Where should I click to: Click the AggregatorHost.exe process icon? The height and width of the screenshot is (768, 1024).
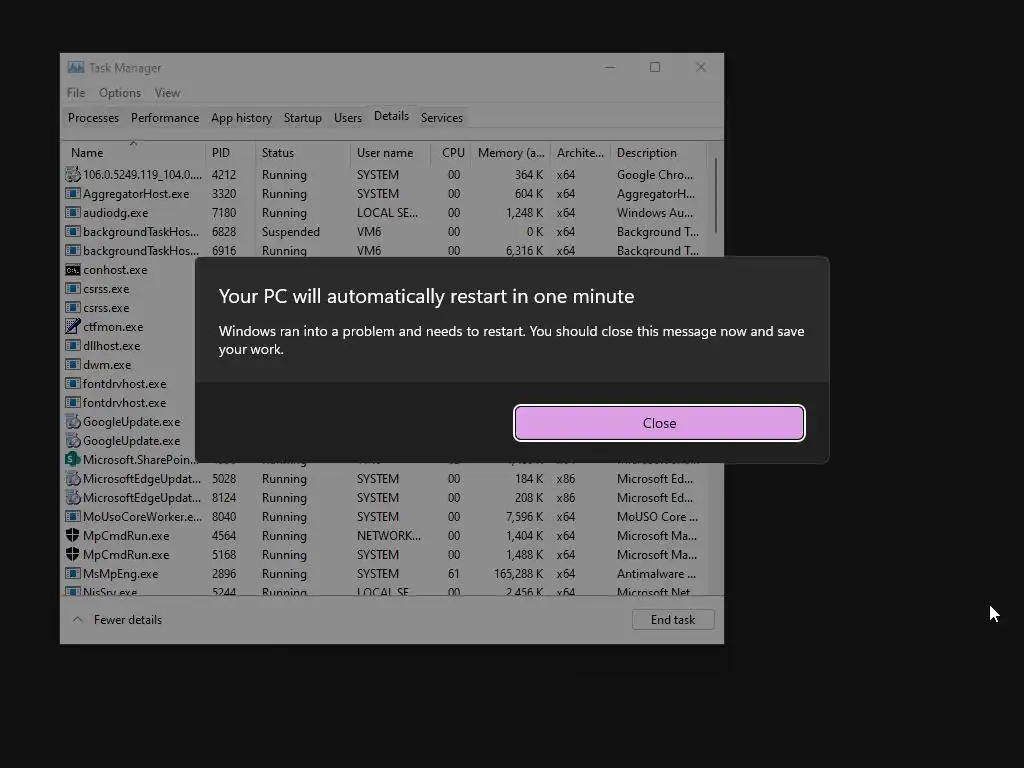pyautogui.click(x=72, y=193)
